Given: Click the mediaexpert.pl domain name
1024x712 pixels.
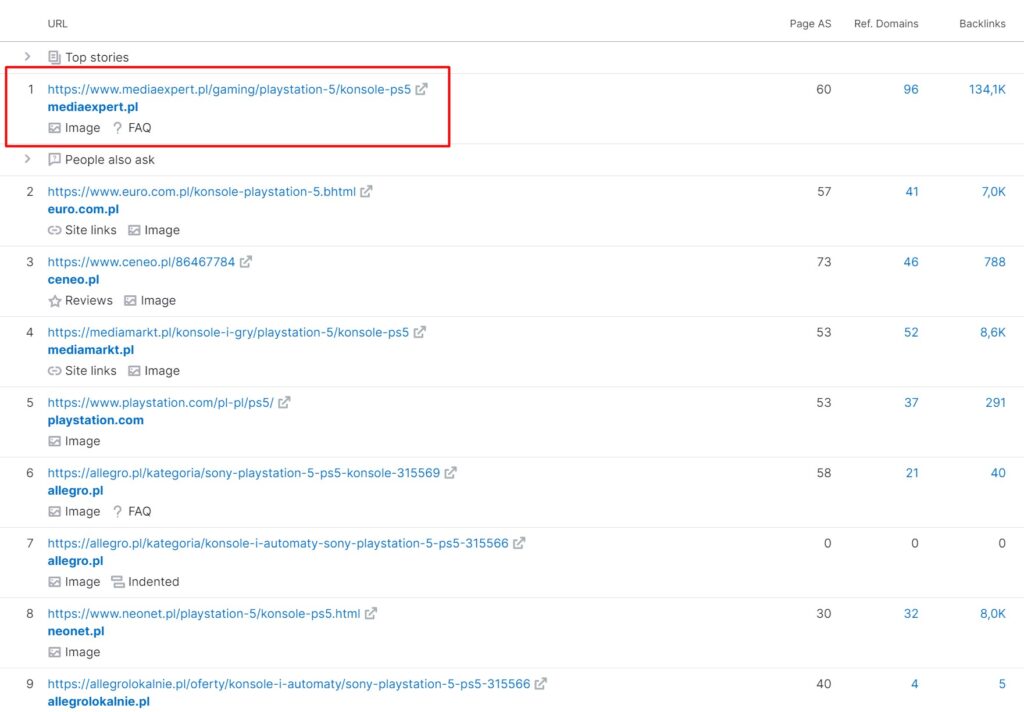Looking at the screenshot, I should [93, 107].
